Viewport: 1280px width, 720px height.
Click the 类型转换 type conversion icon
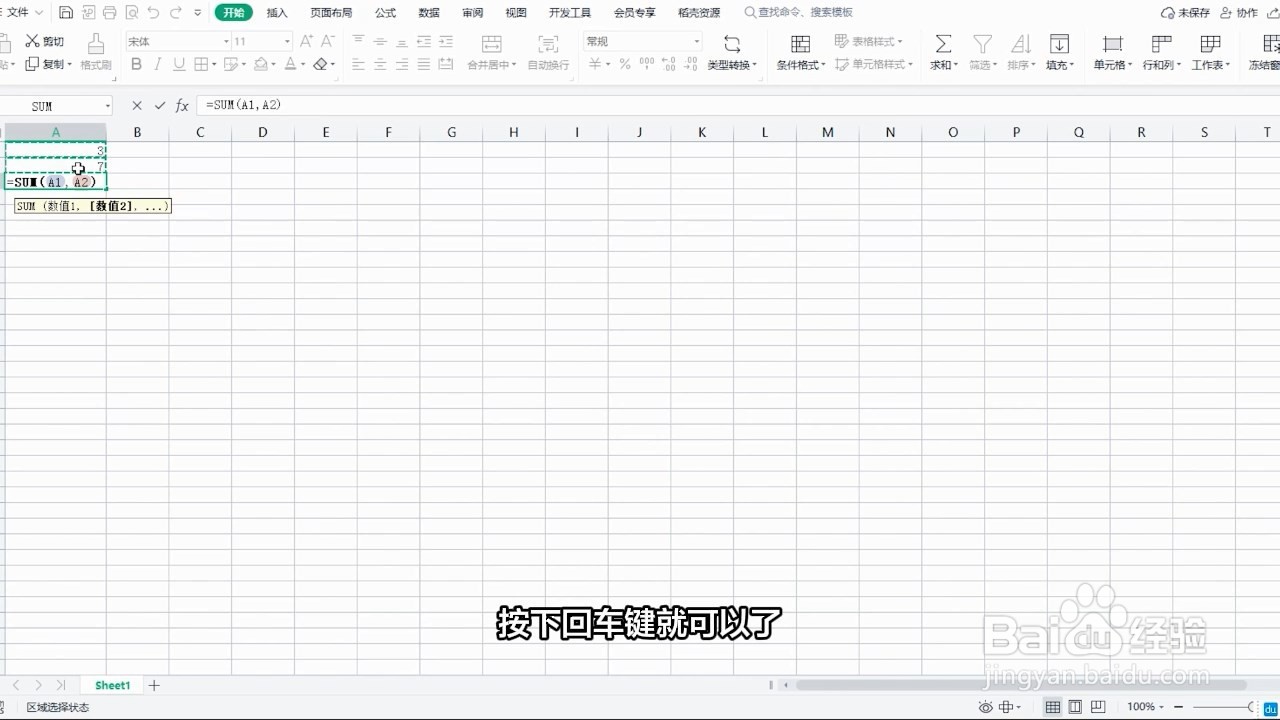coord(732,43)
